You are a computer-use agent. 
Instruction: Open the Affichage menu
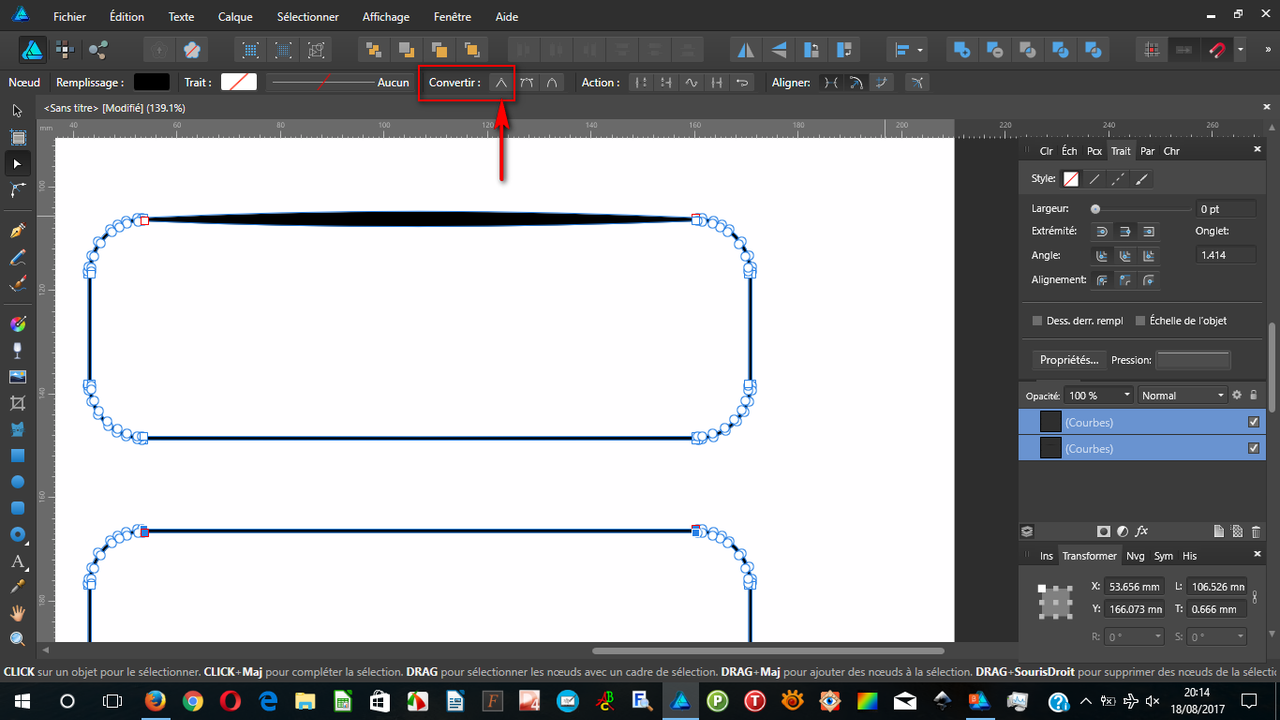pos(386,16)
